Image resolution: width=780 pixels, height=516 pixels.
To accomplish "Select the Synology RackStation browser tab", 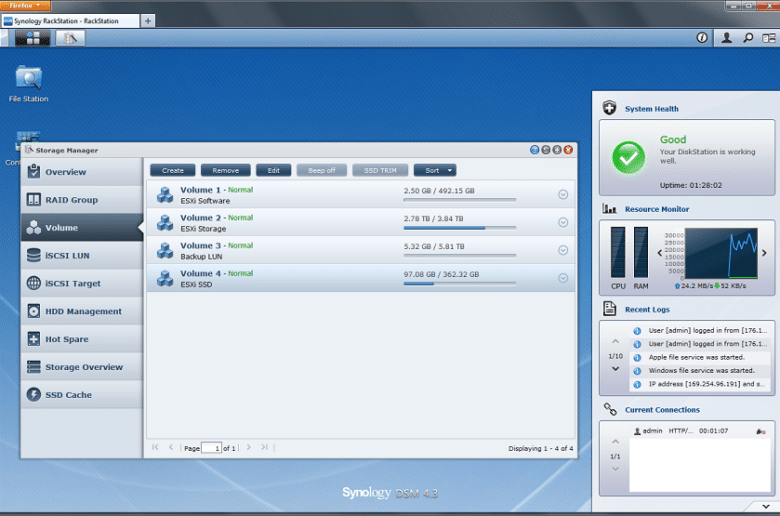I will coord(70,21).
